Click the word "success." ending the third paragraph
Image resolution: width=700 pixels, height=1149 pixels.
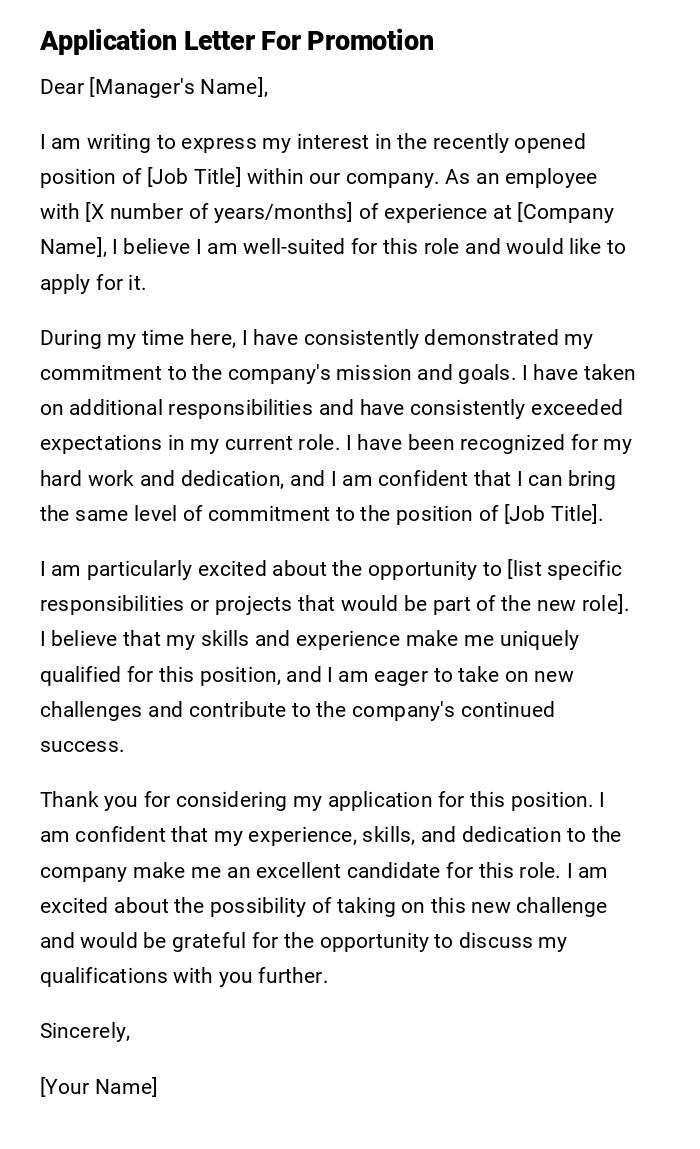tap(82, 745)
